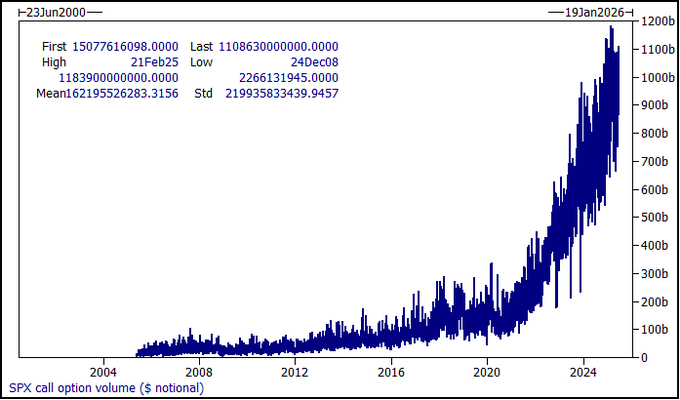Screen dimensions: 680x400
Task: Click the 2004 x-axis tick label
Action: tap(104, 372)
